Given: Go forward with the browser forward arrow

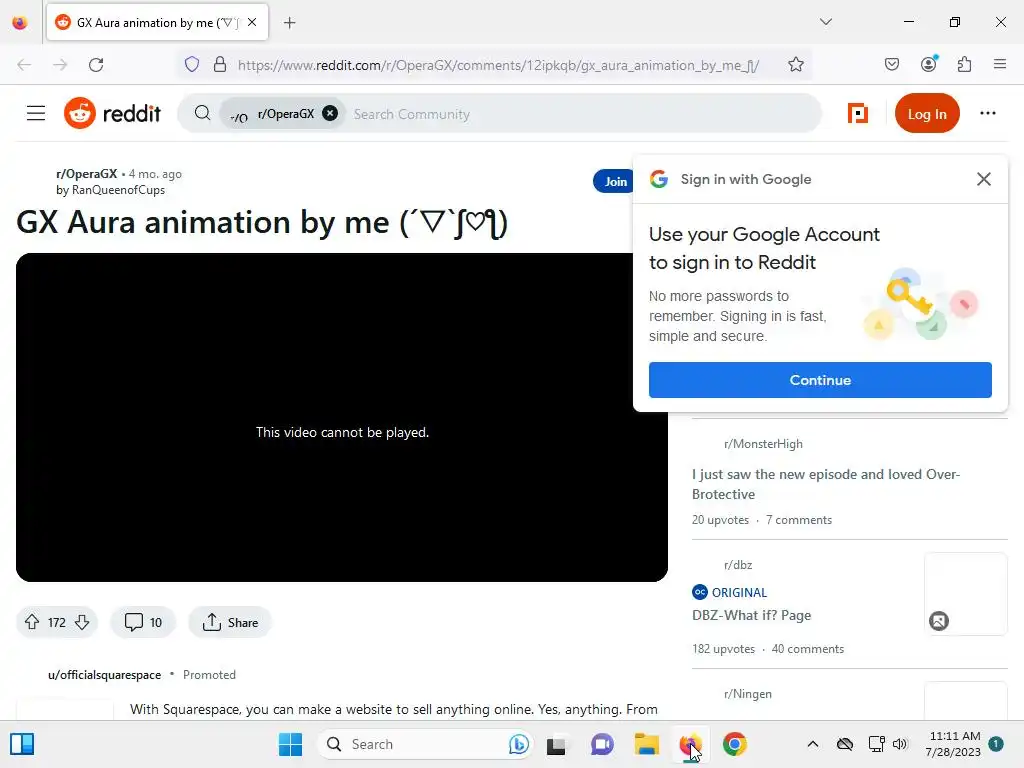Looking at the screenshot, I should [60, 65].
